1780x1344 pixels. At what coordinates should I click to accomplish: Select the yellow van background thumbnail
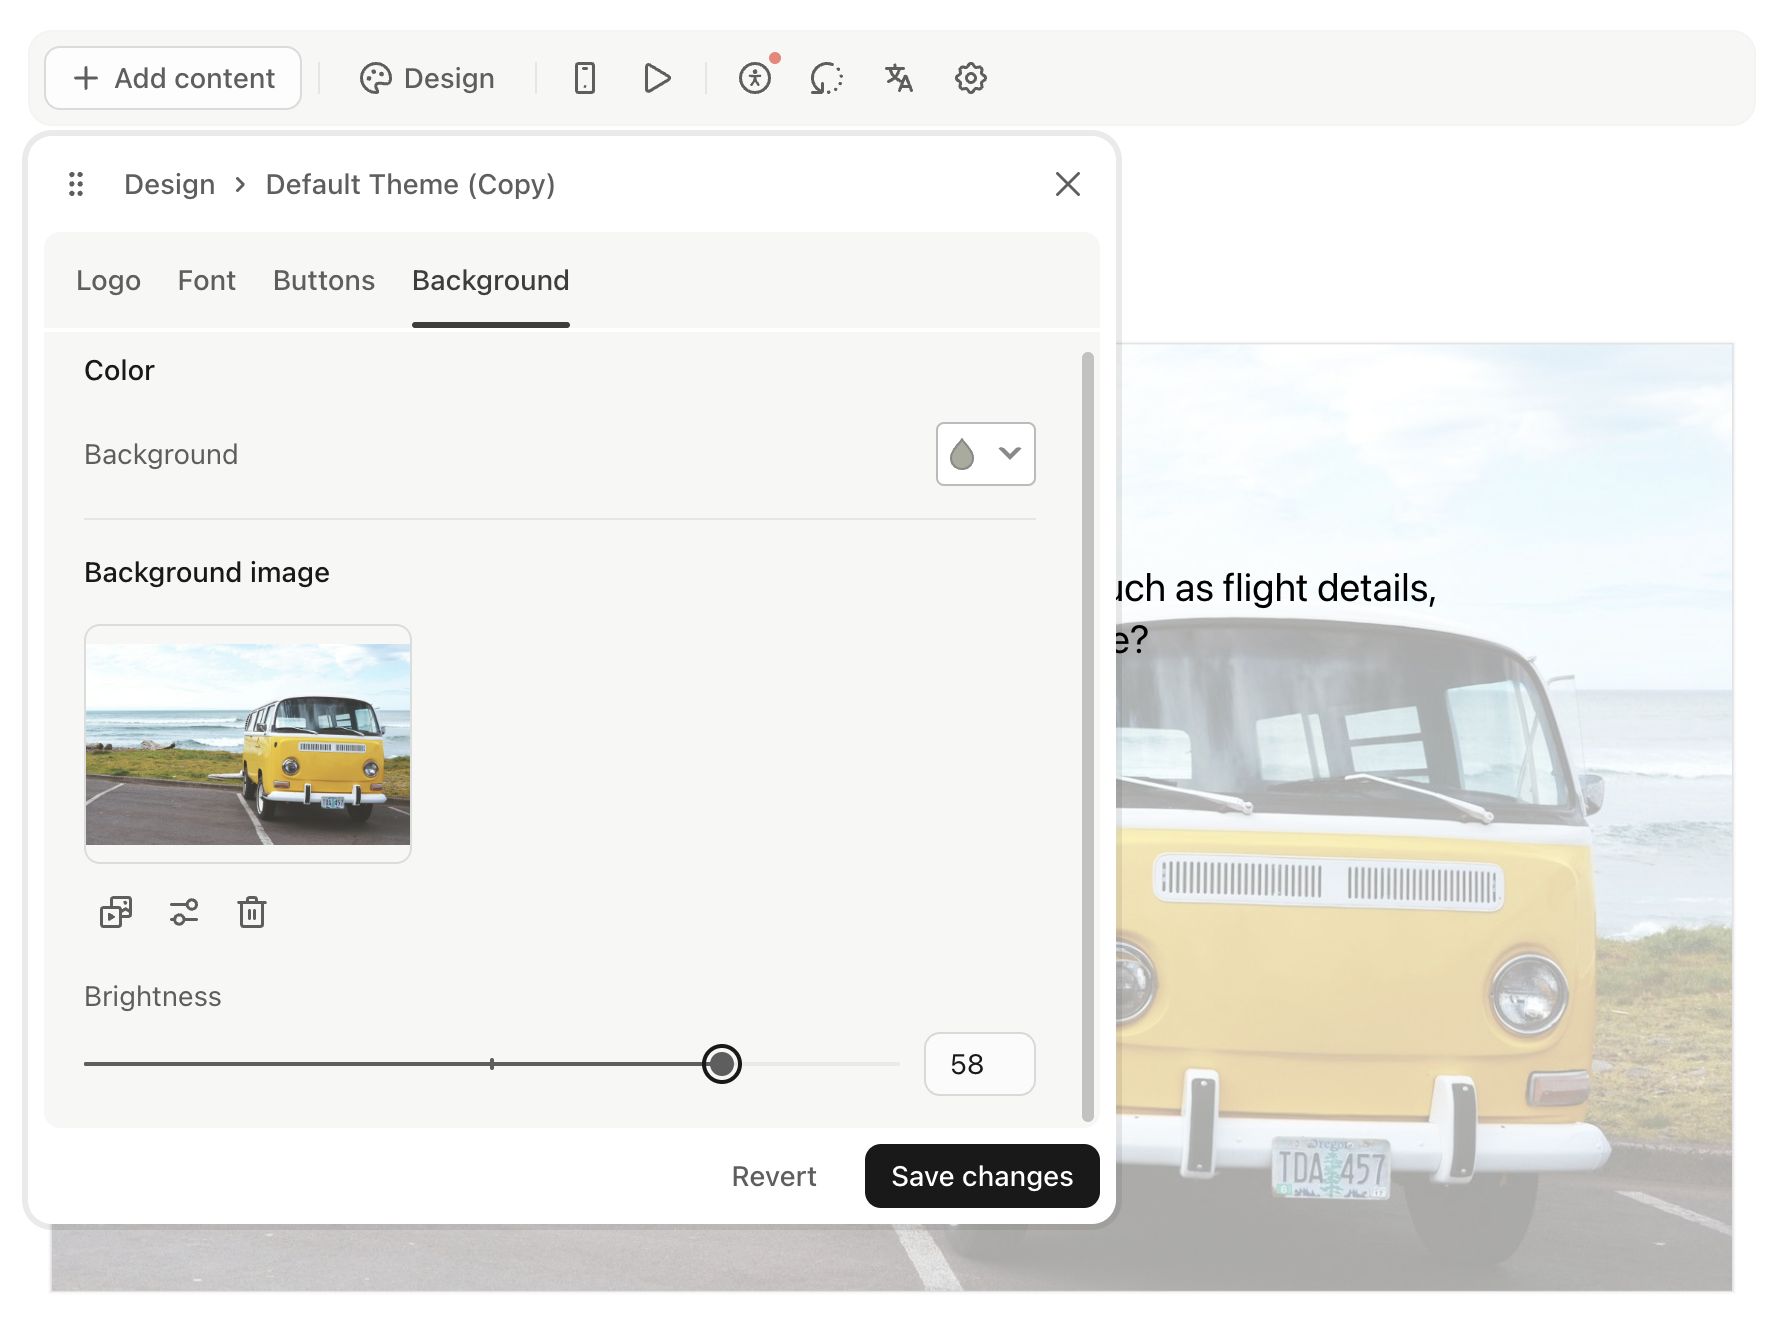(247, 742)
